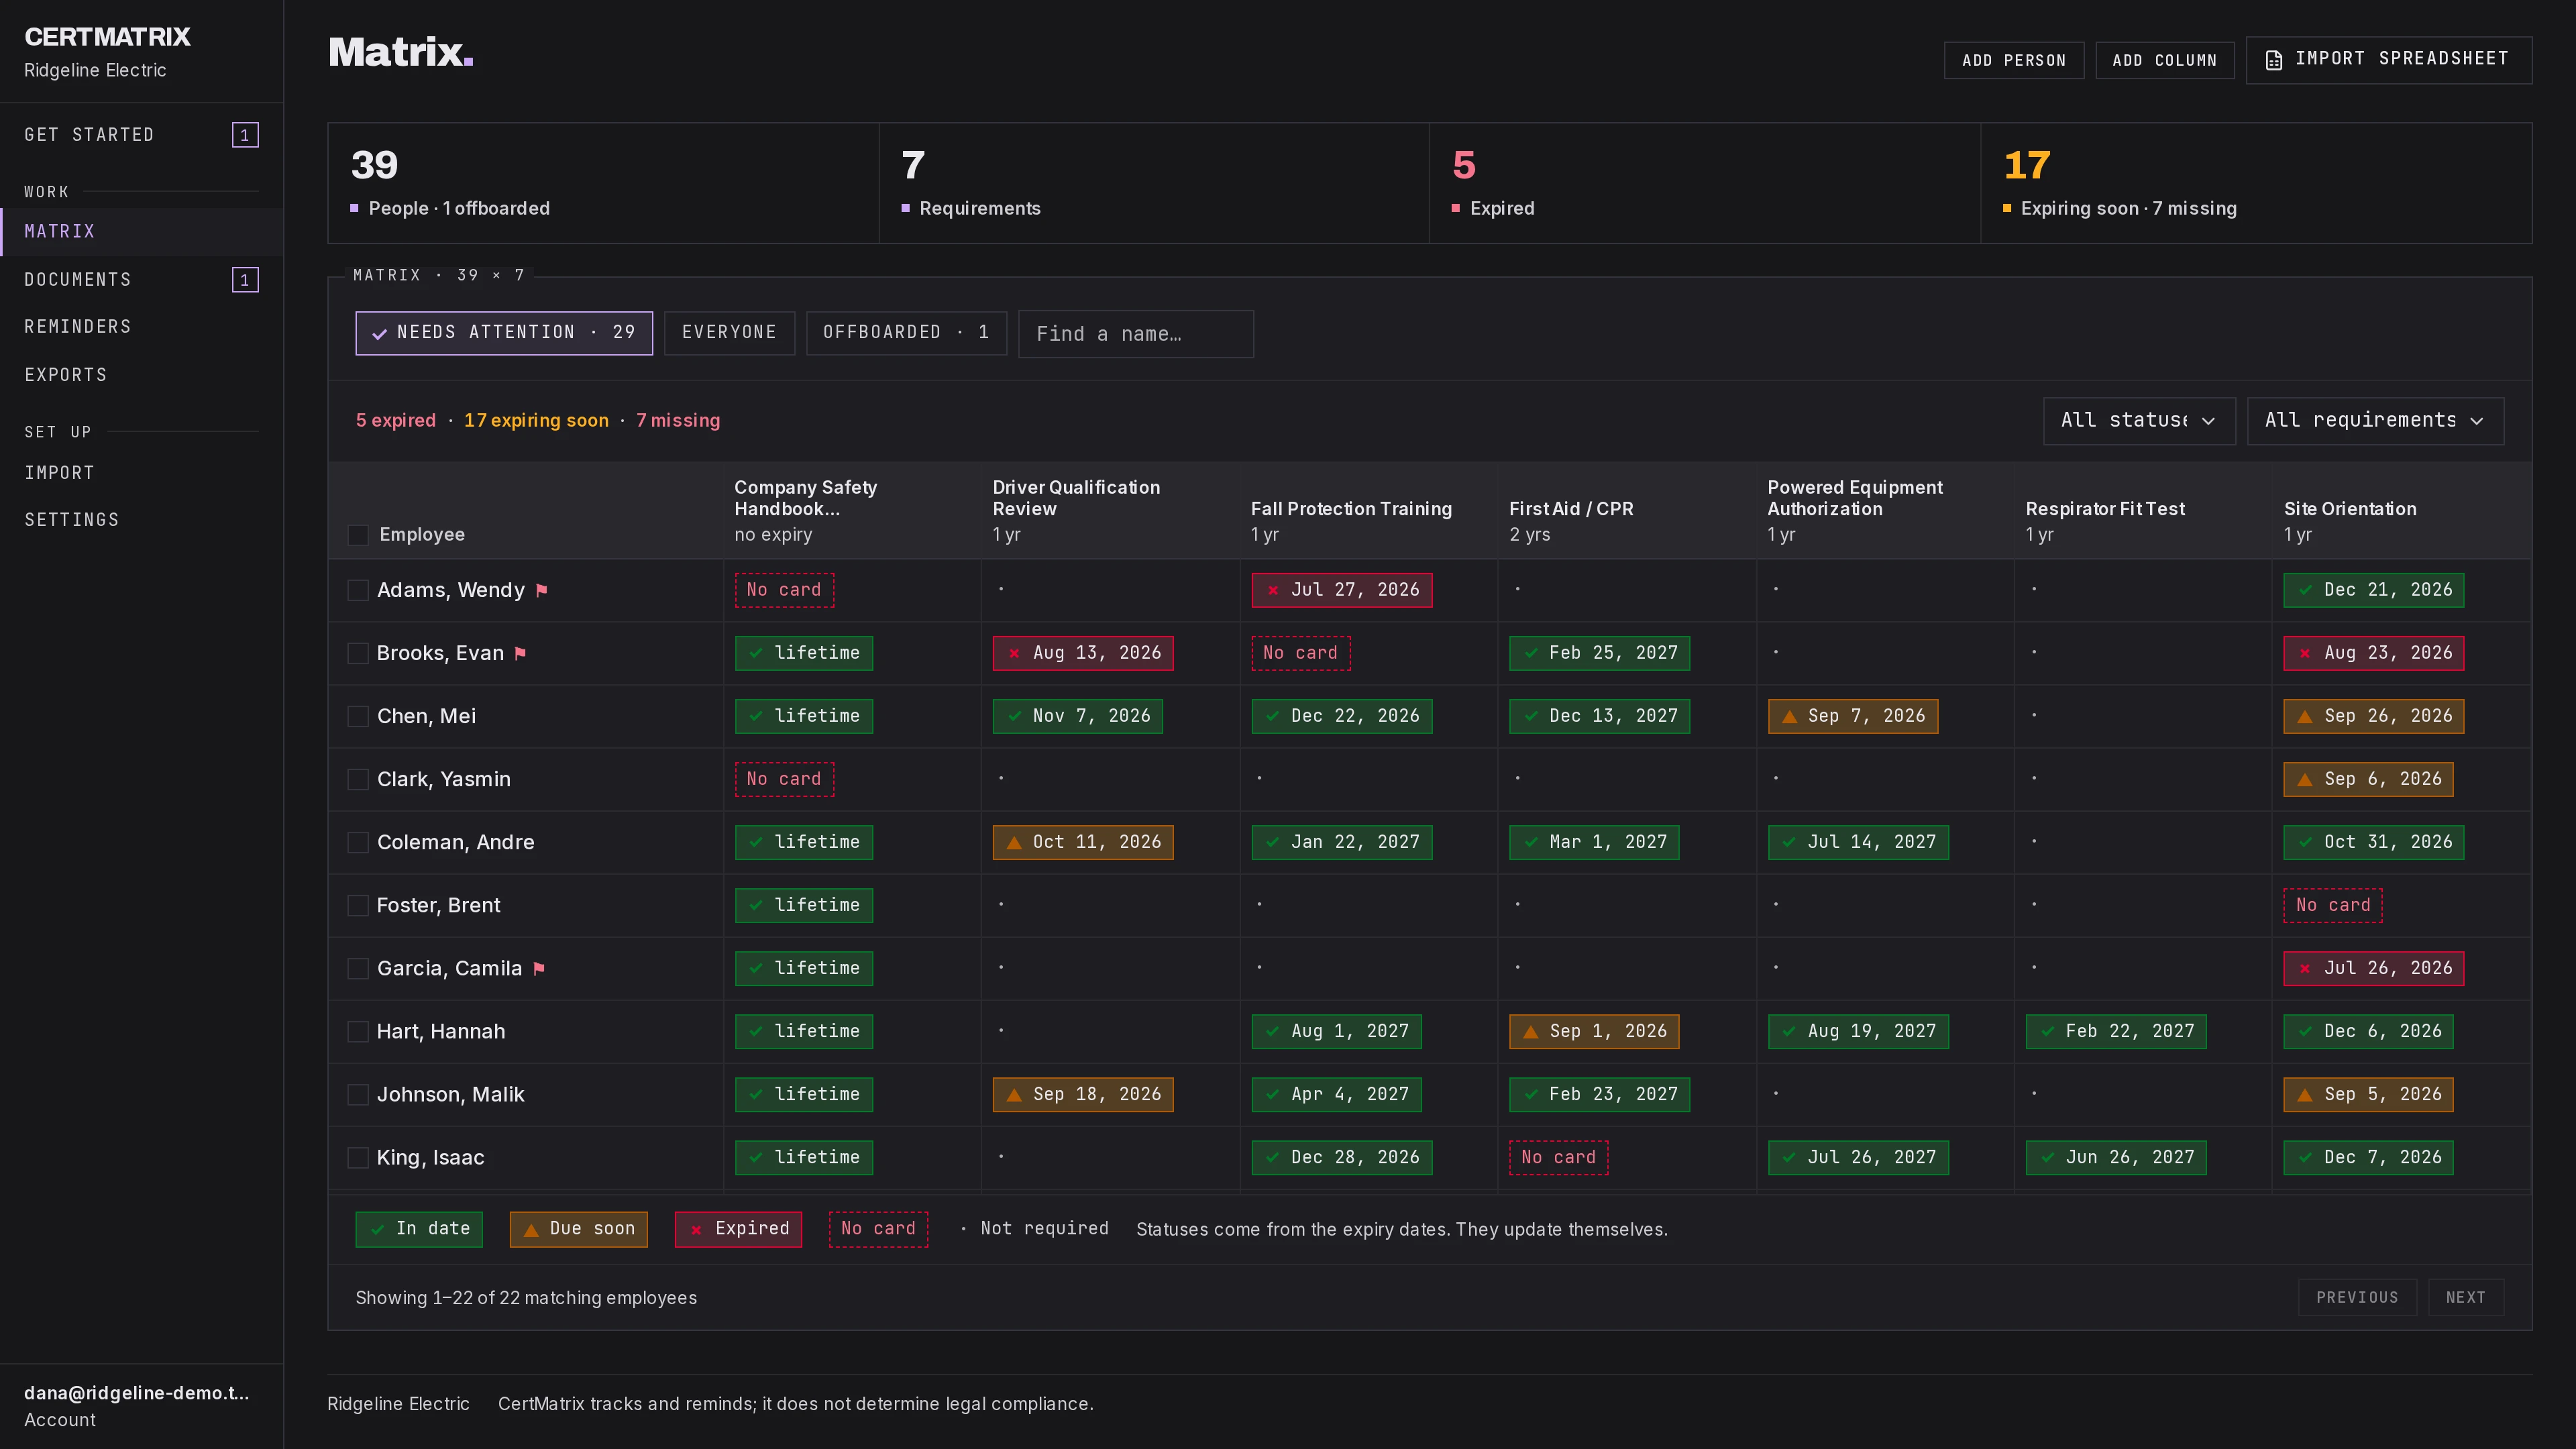This screenshot has width=2576, height=1449.
Task: Click the Expired legend swatch
Action: point(738,1229)
